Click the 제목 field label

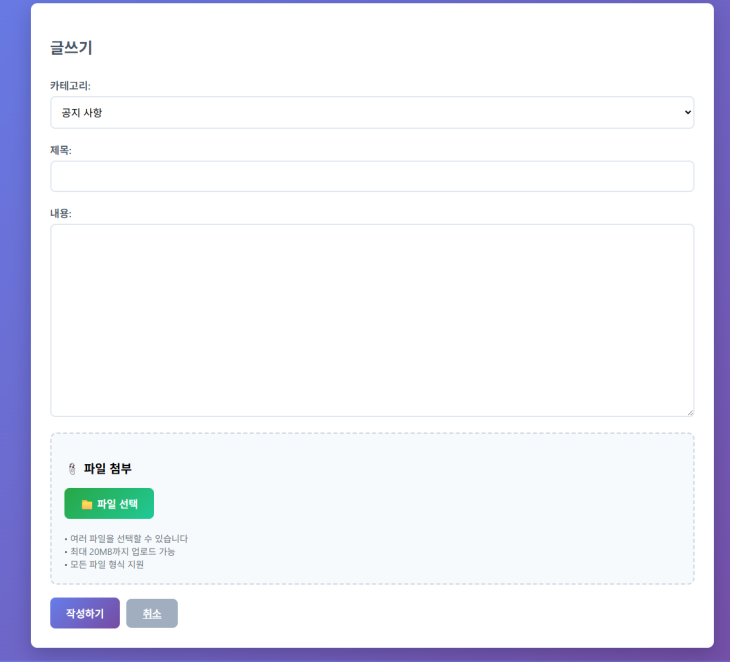tap(61, 150)
